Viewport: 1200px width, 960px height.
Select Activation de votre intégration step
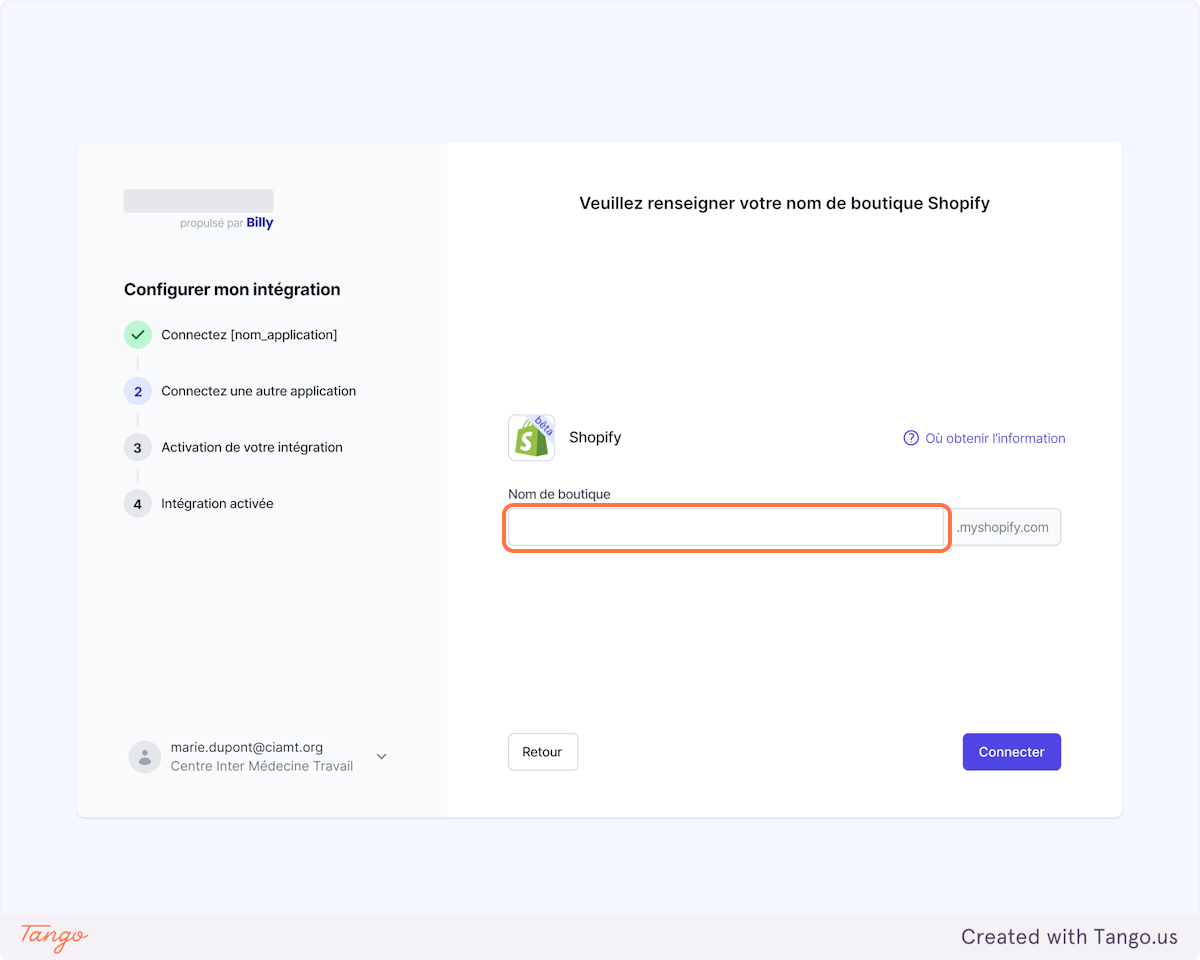click(252, 447)
